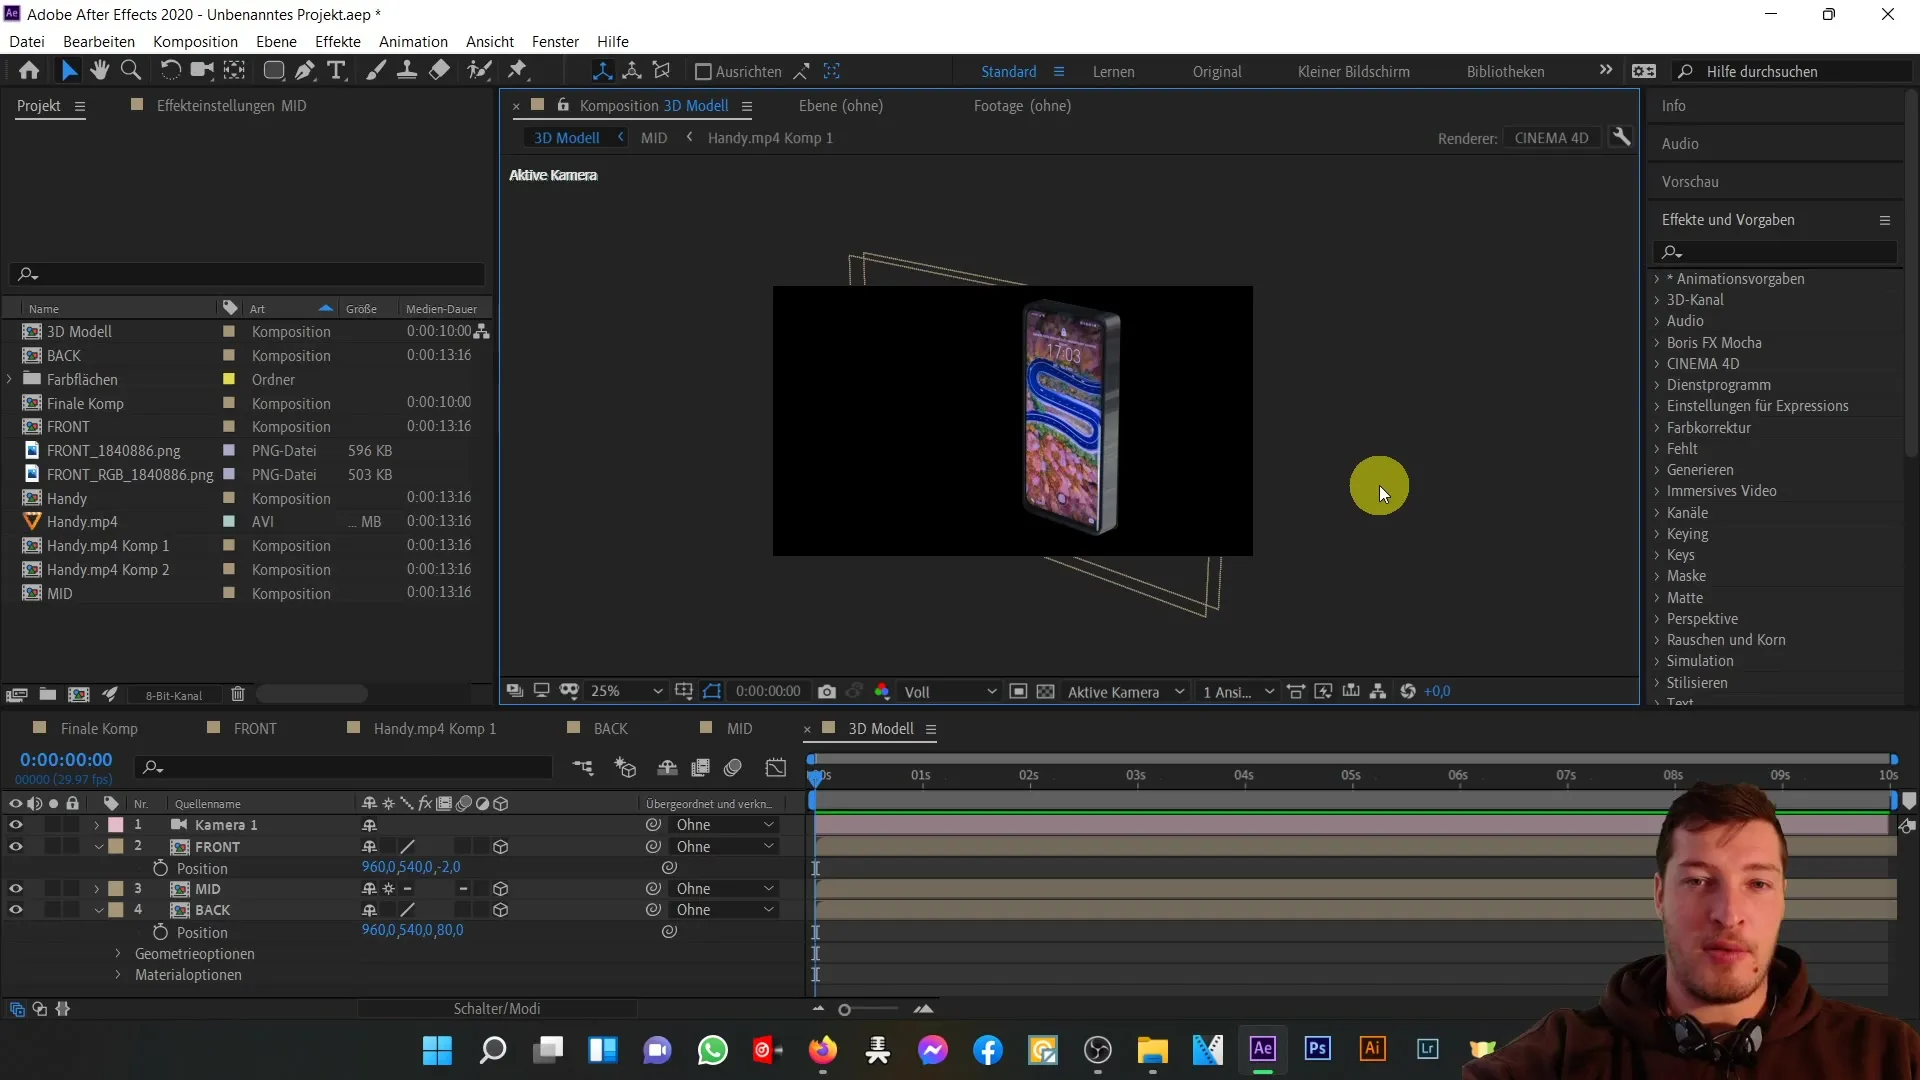Click the timeline zoom slider handle
This screenshot has width=1920, height=1080.
[844, 1010]
